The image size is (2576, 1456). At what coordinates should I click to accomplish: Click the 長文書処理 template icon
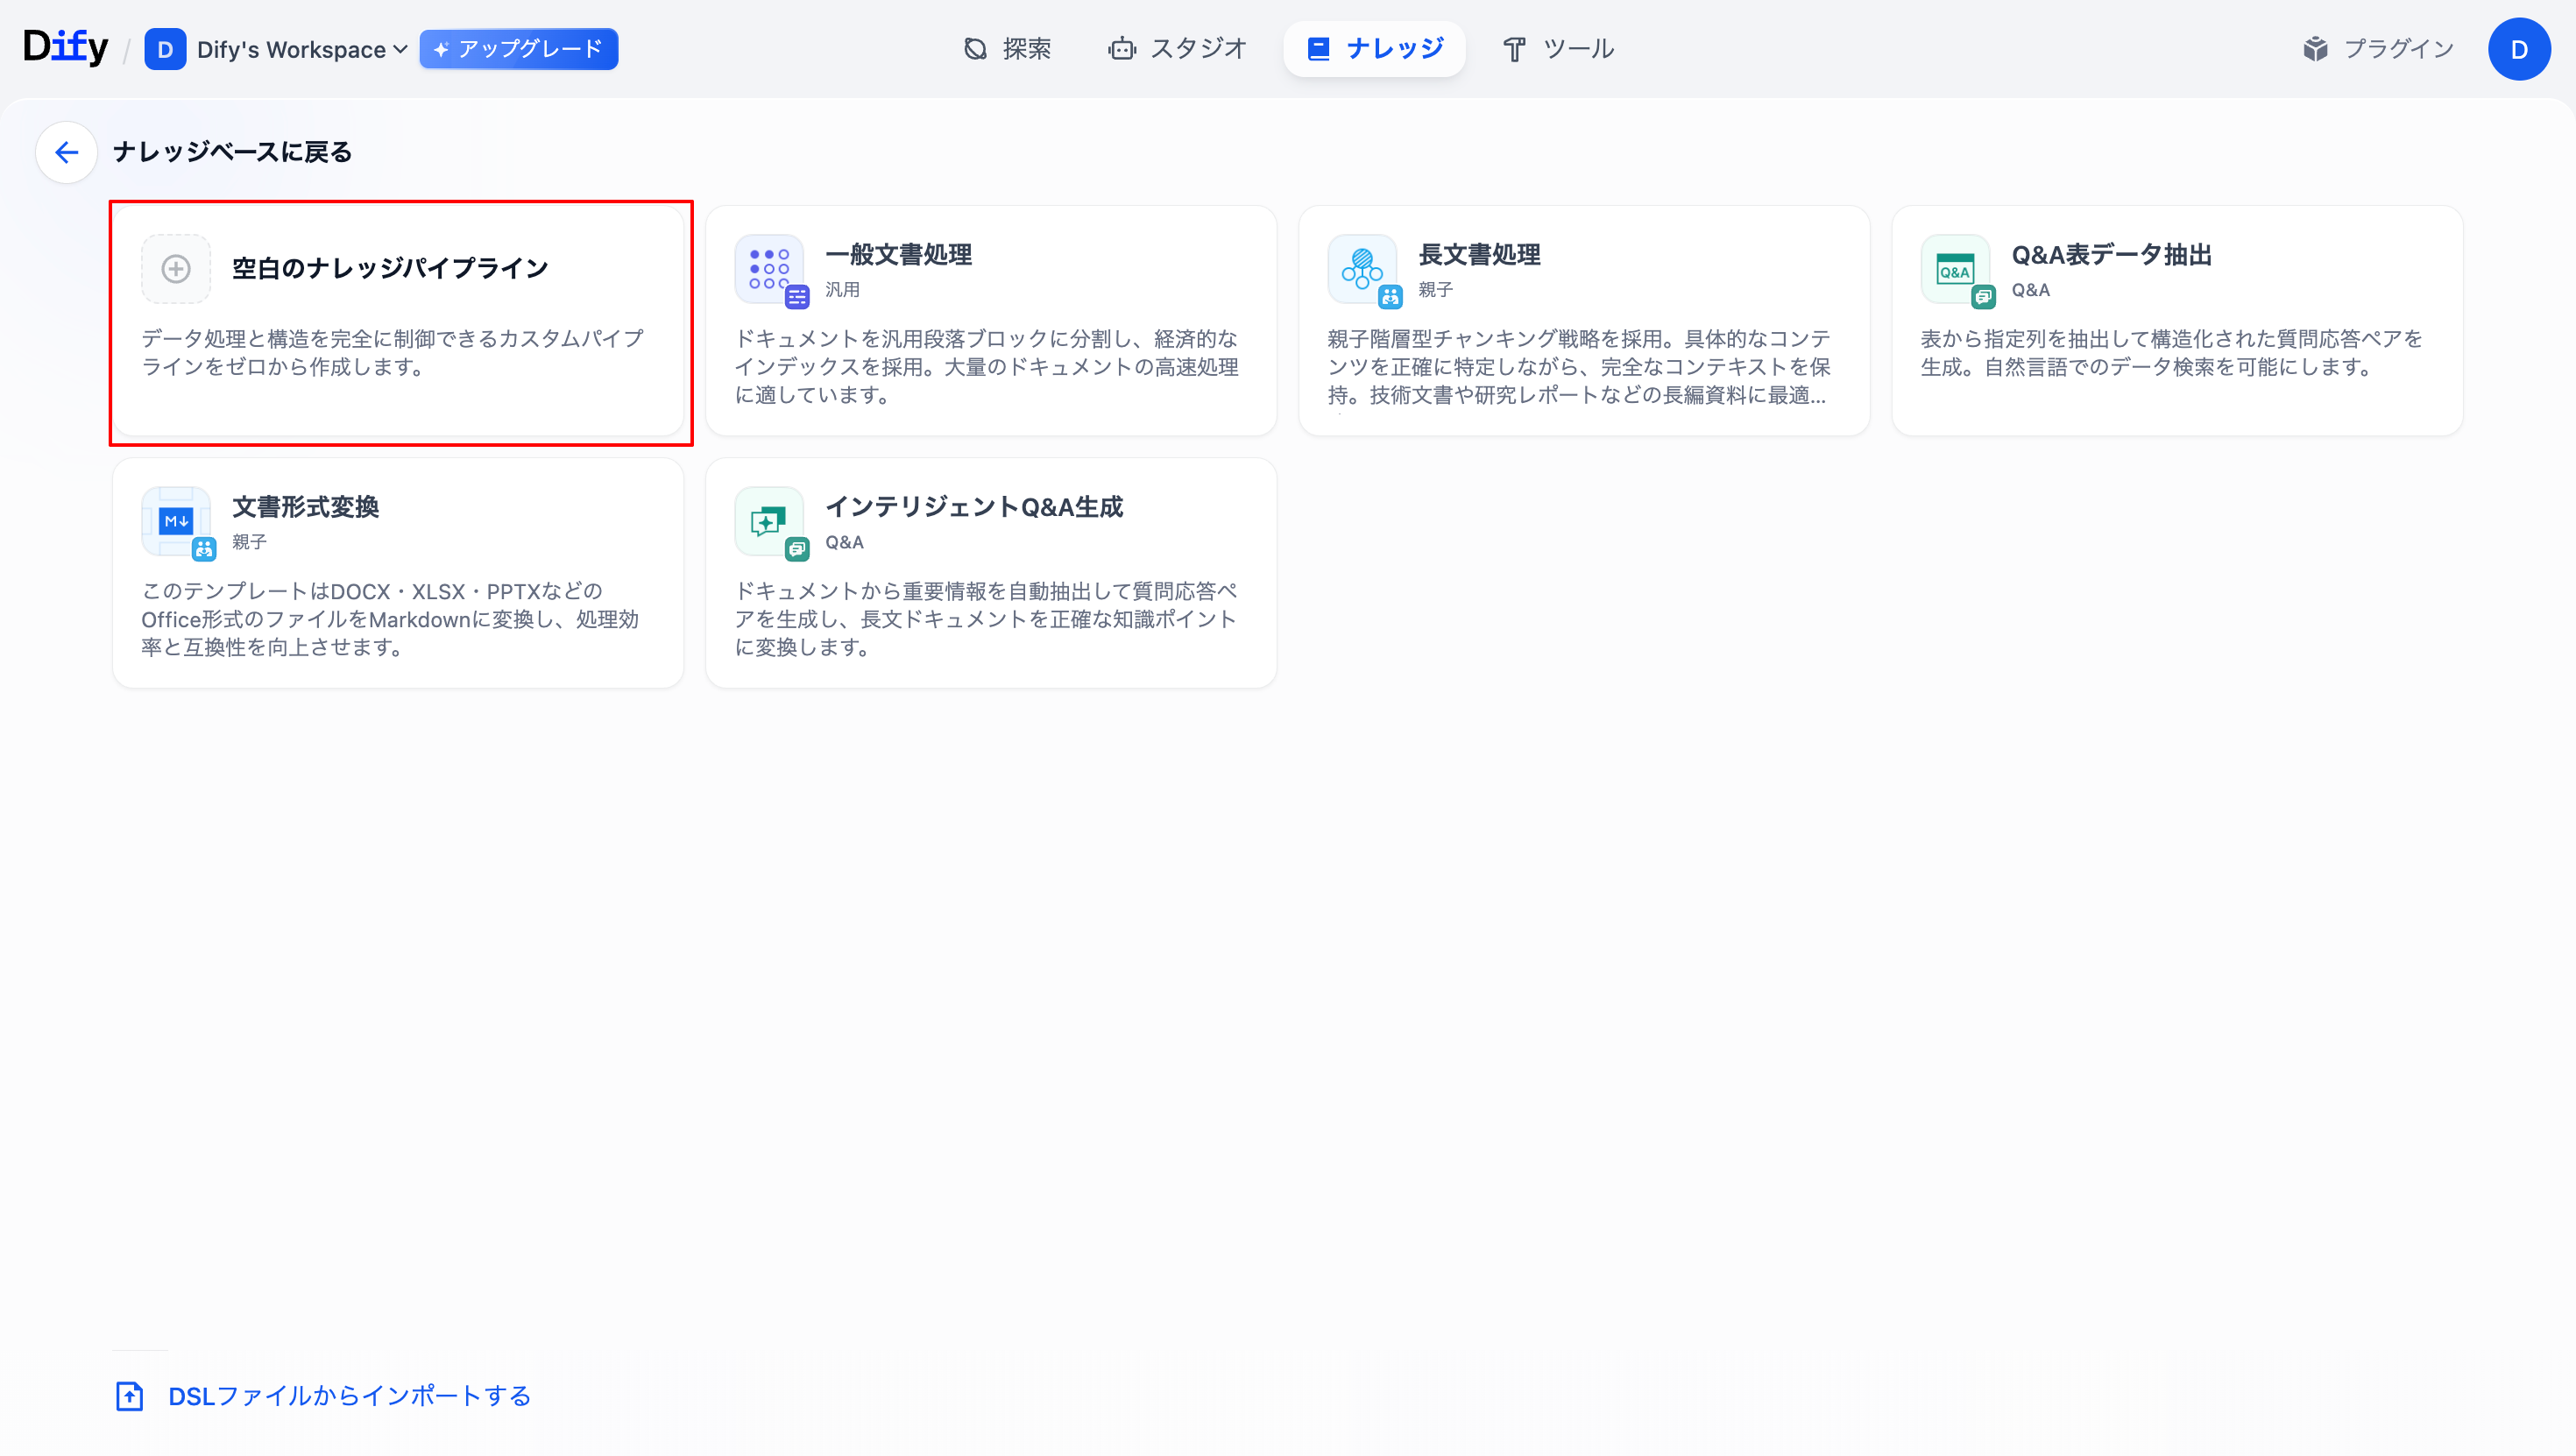coord(1362,270)
